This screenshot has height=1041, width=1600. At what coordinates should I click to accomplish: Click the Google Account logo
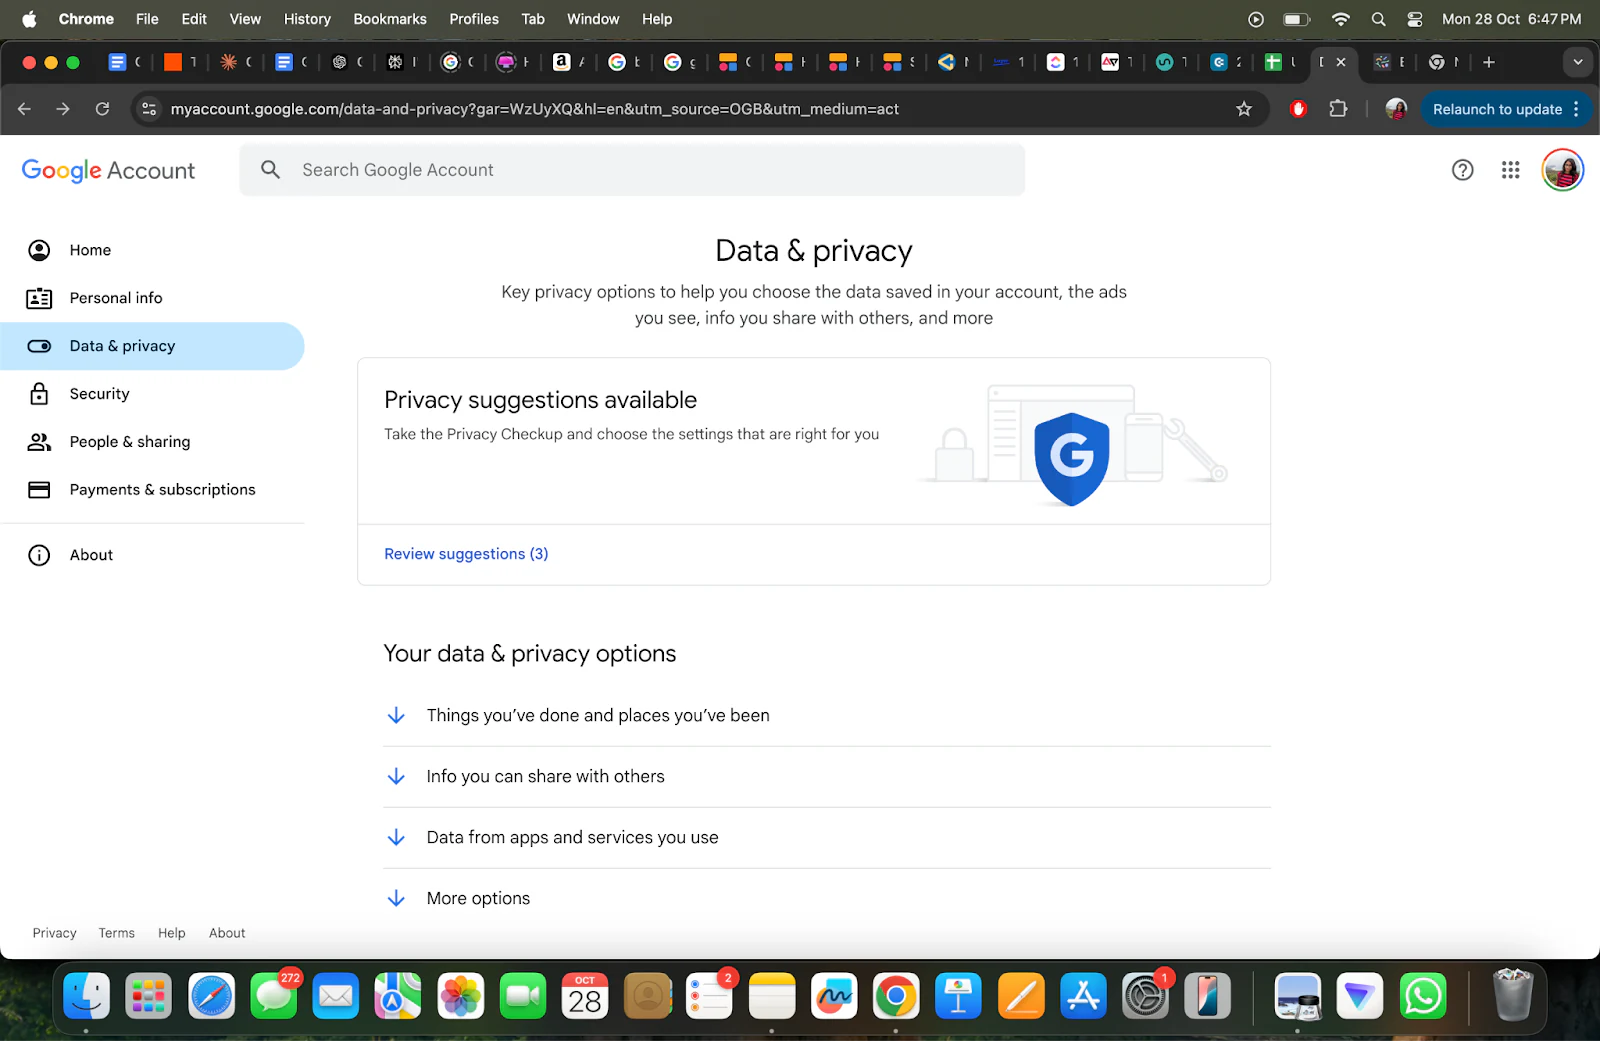[x=108, y=171]
